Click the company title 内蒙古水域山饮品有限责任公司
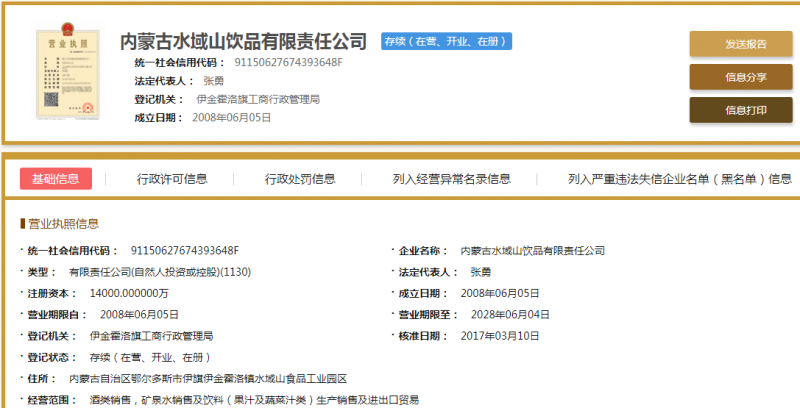The width and height of the screenshot is (800, 408). (243, 41)
